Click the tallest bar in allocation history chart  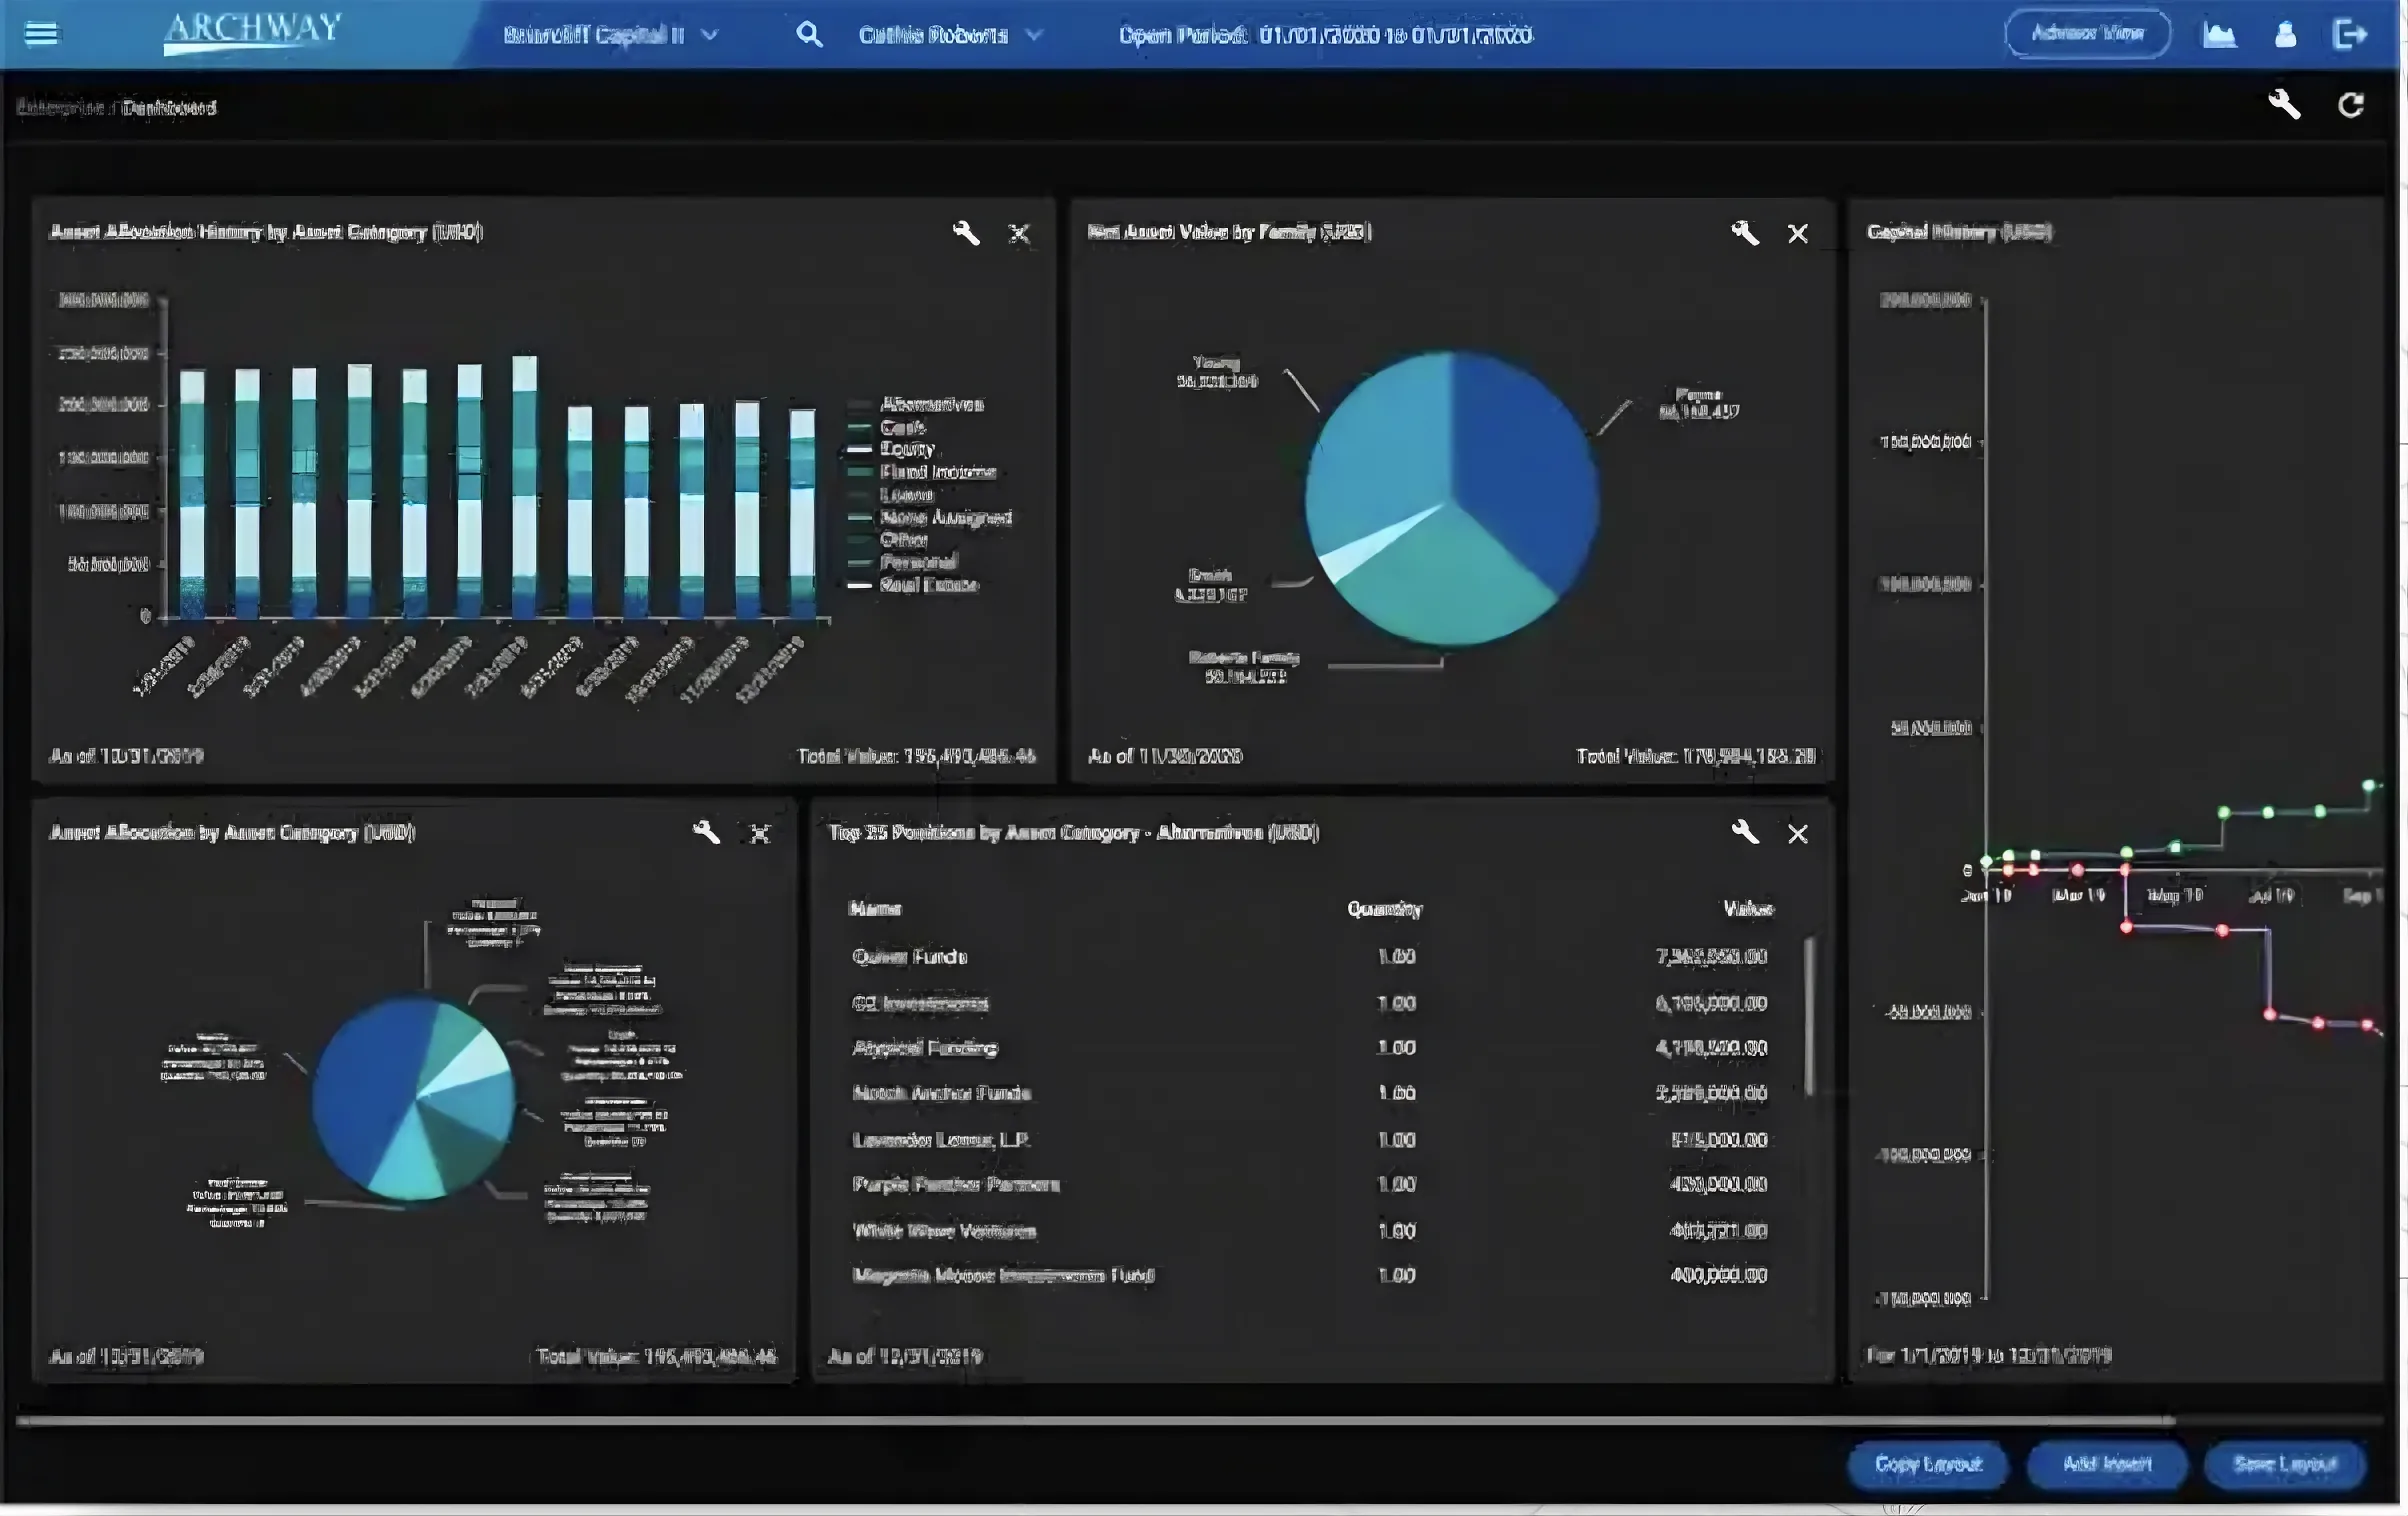pyautogui.click(x=524, y=486)
